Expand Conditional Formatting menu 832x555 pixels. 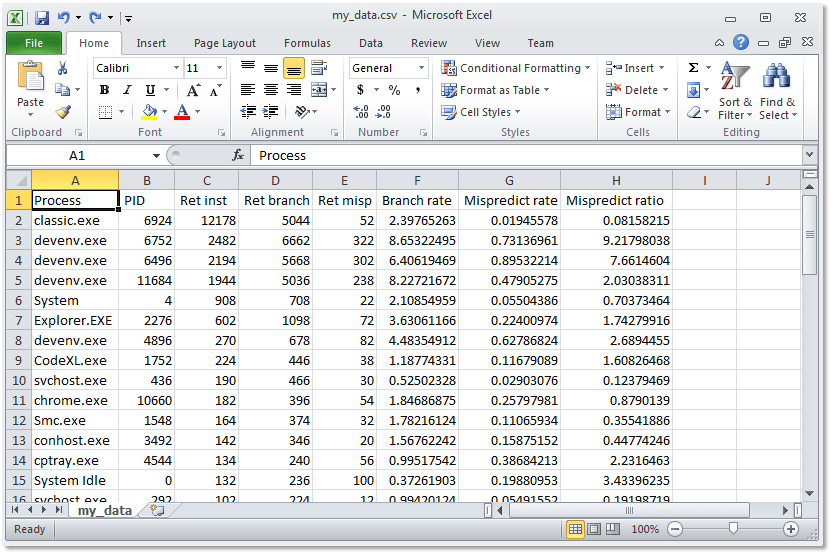515,68
